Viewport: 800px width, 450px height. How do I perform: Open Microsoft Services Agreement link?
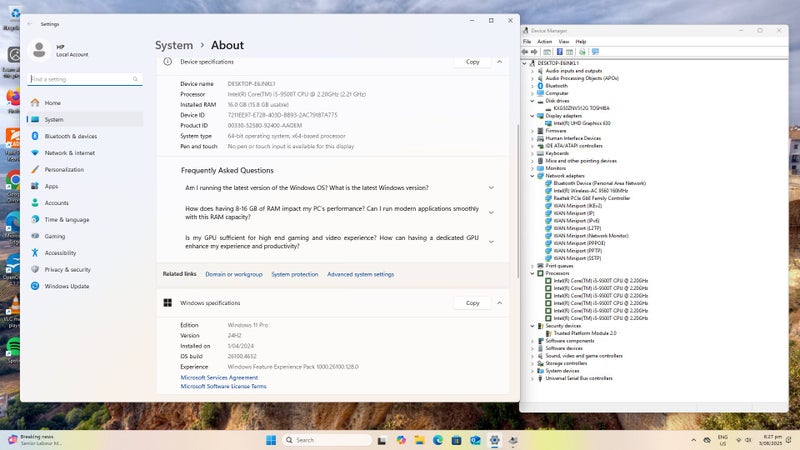coord(219,378)
